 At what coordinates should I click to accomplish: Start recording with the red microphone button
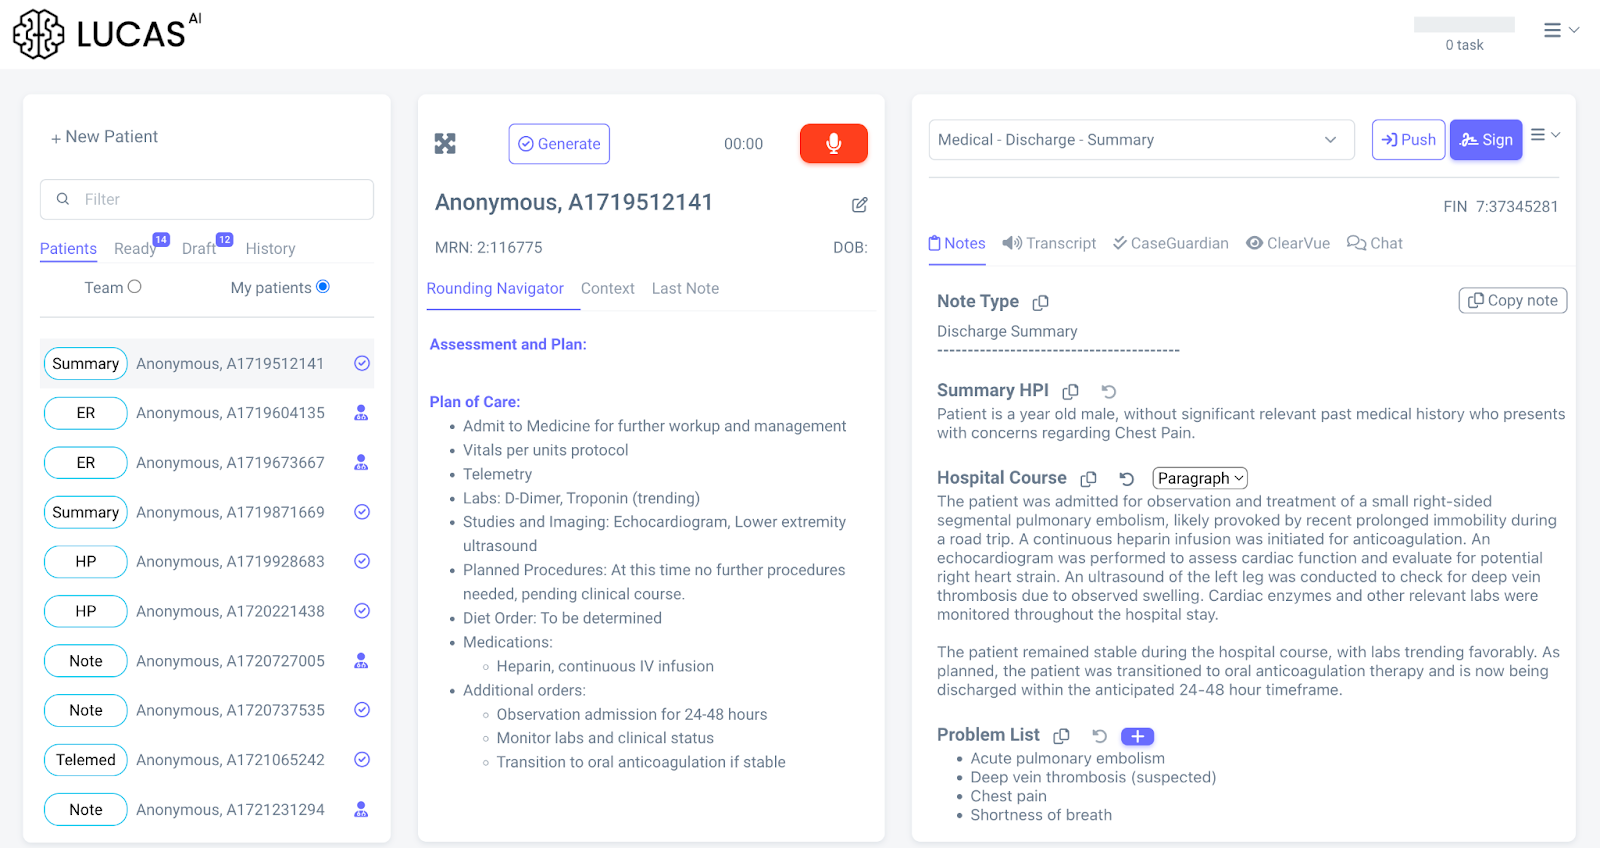(833, 144)
